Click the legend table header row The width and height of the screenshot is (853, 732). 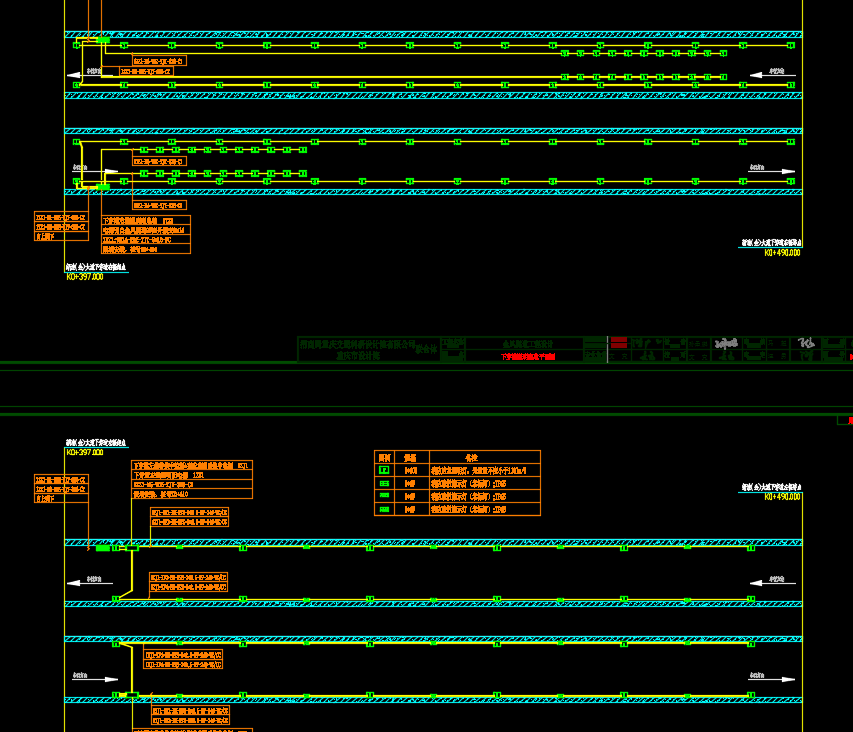(x=457, y=456)
